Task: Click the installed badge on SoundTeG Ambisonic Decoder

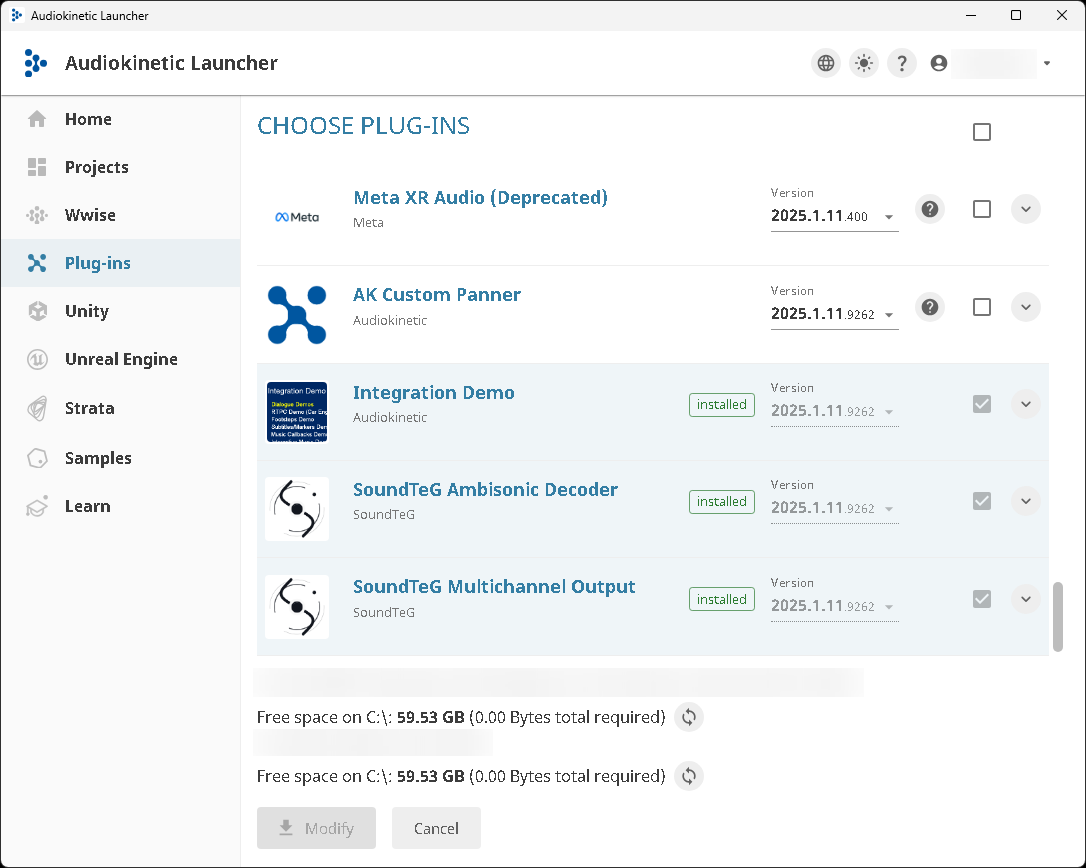Action: pos(722,502)
